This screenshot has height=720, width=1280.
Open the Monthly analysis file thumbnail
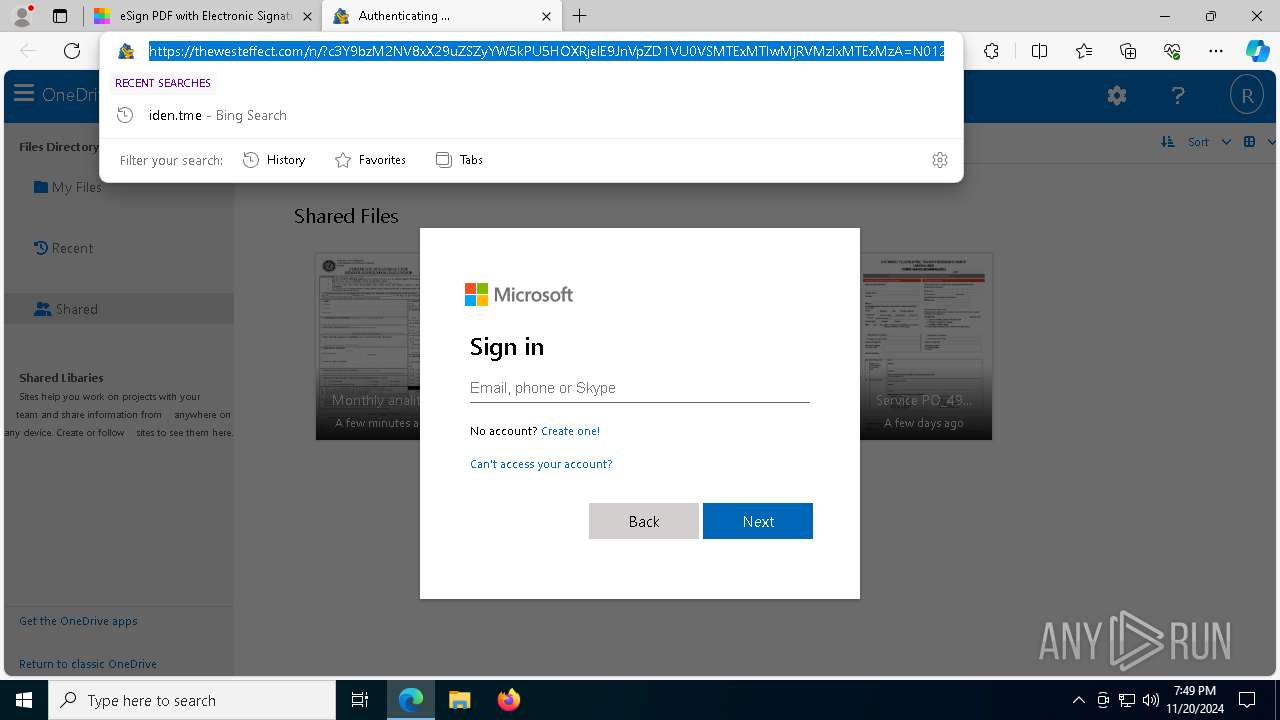click(368, 346)
